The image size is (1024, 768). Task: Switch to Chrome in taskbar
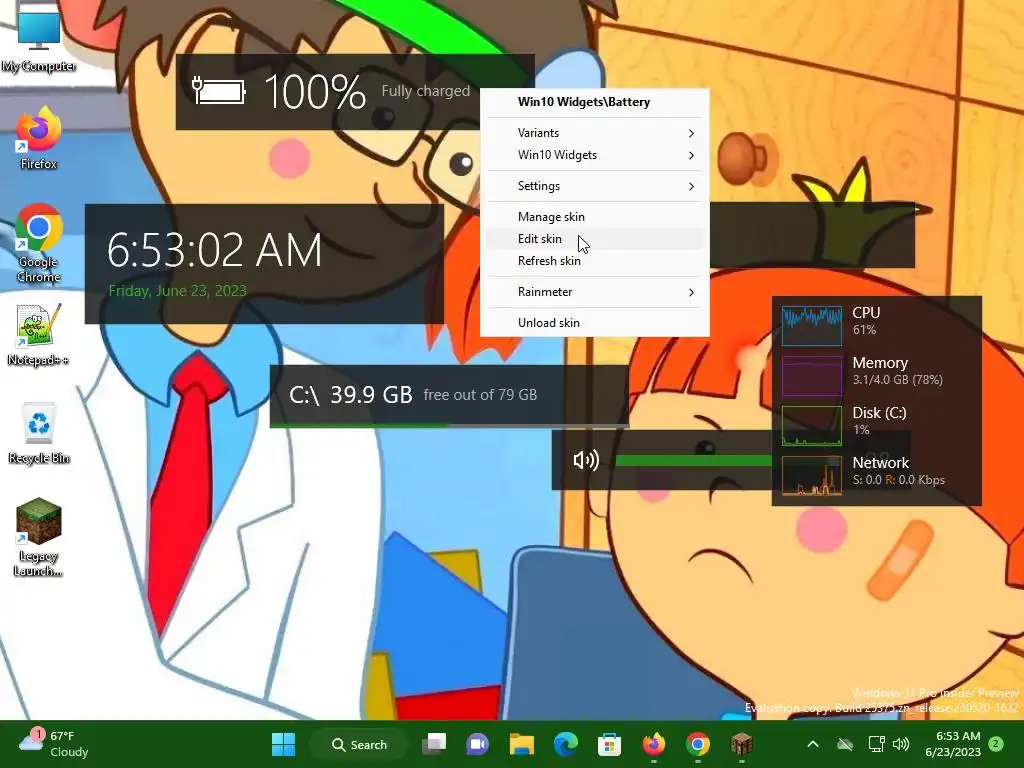click(x=697, y=744)
